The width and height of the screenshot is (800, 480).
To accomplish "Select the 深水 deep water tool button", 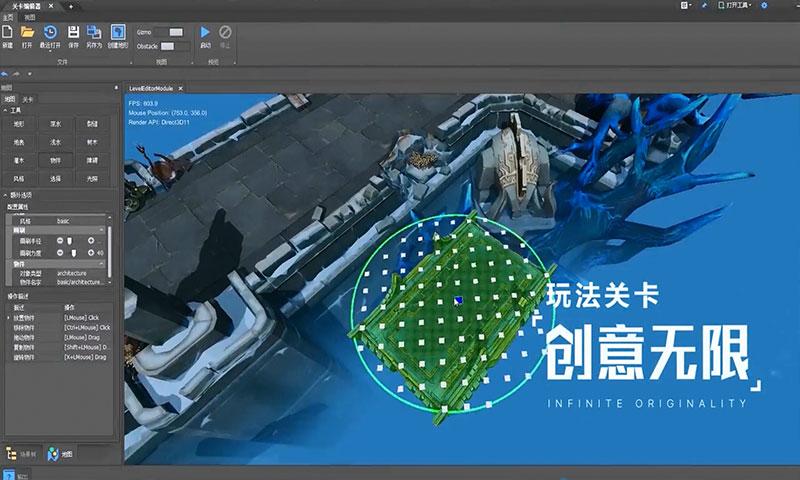I will coord(55,124).
